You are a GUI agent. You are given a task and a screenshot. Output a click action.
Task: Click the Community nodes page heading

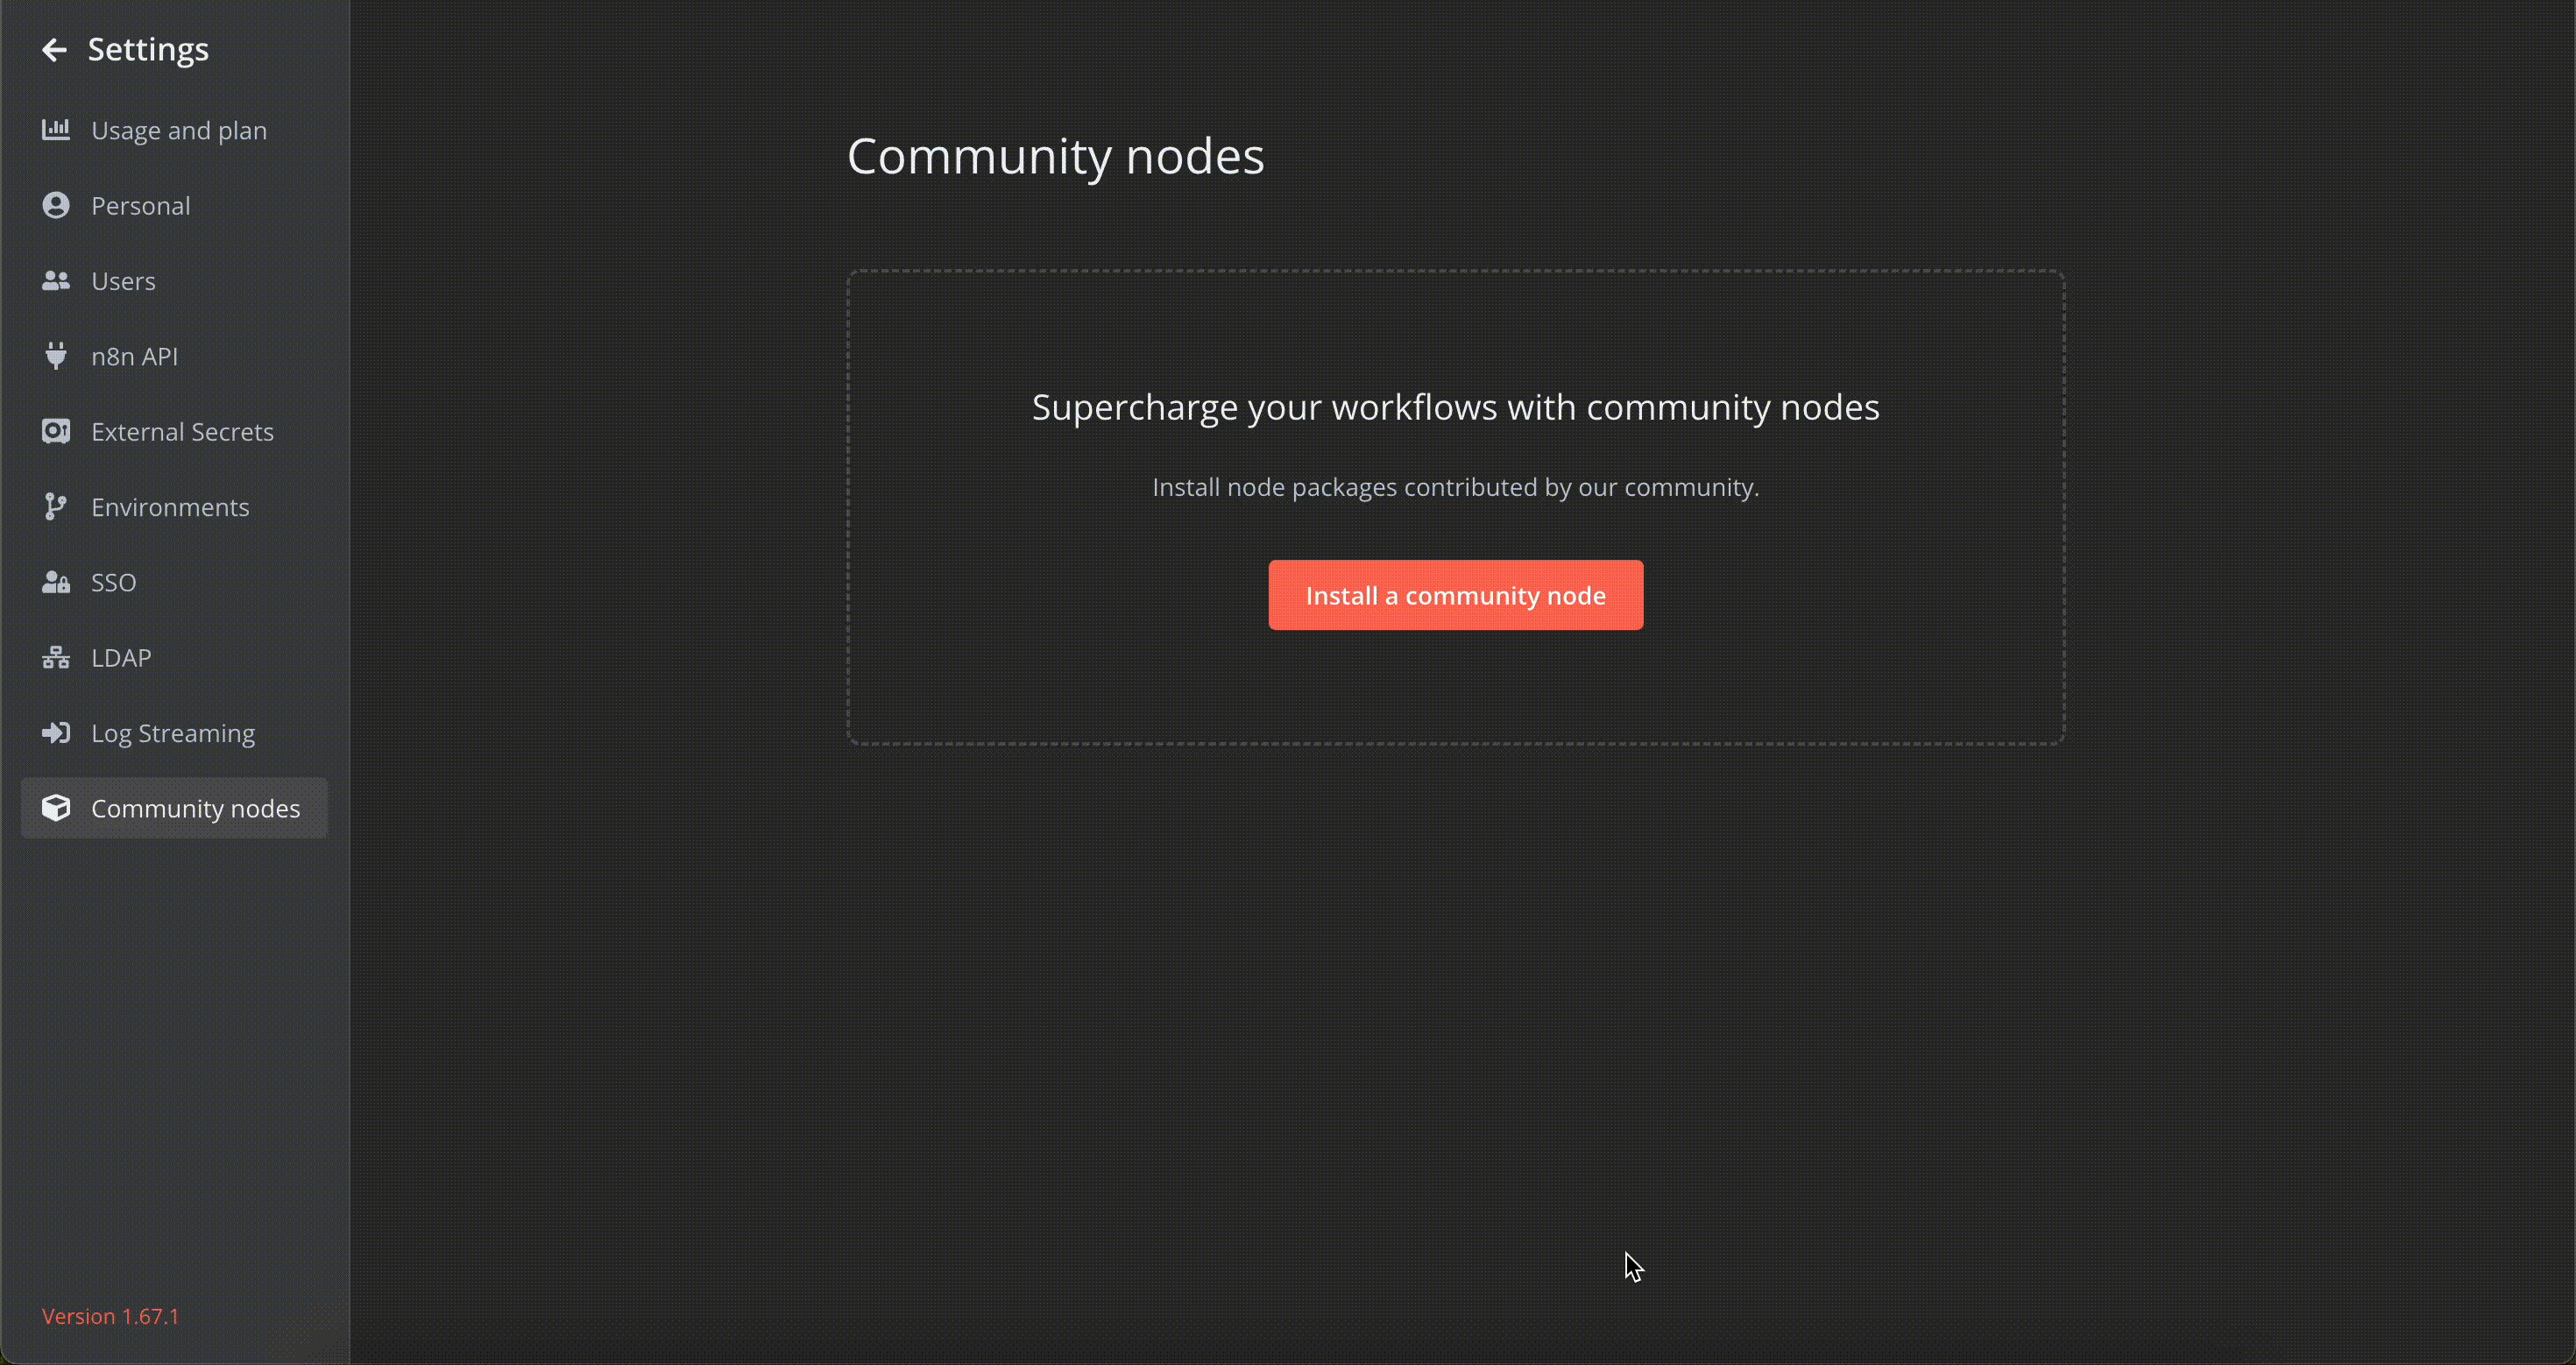[x=1055, y=156]
